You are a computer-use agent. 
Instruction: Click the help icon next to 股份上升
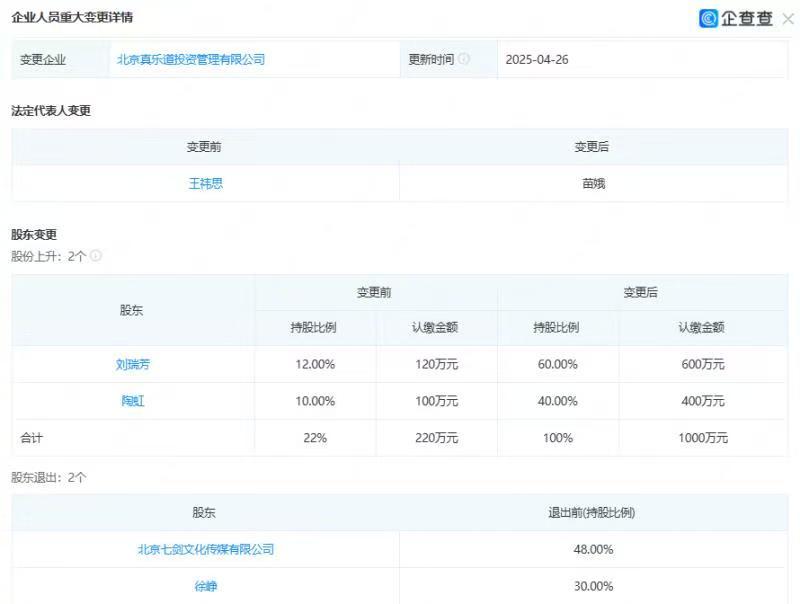pos(96,256)
